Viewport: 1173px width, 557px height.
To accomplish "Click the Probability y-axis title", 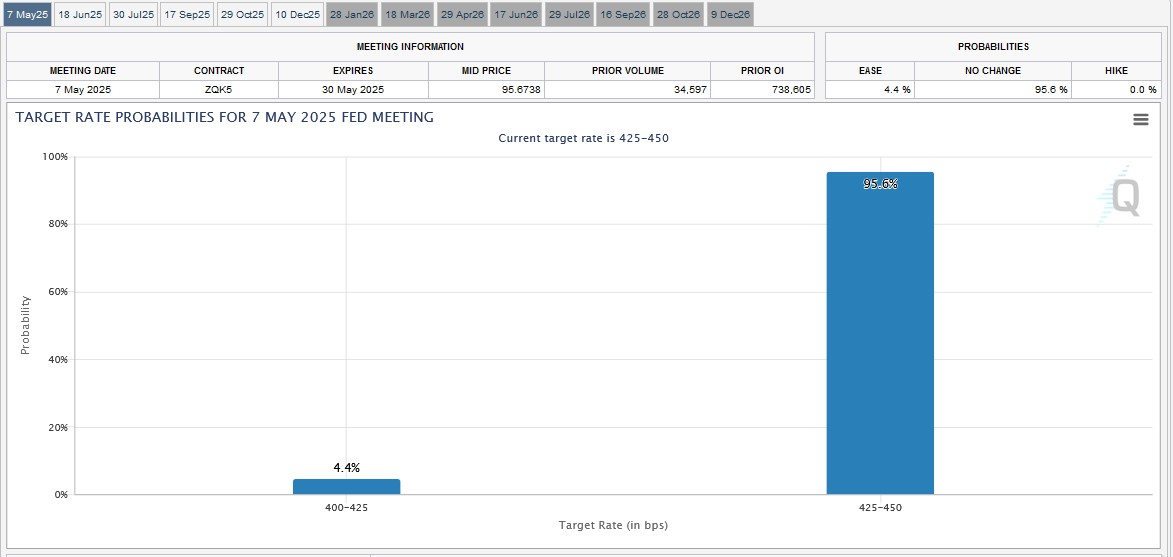I will pos(25,325).
